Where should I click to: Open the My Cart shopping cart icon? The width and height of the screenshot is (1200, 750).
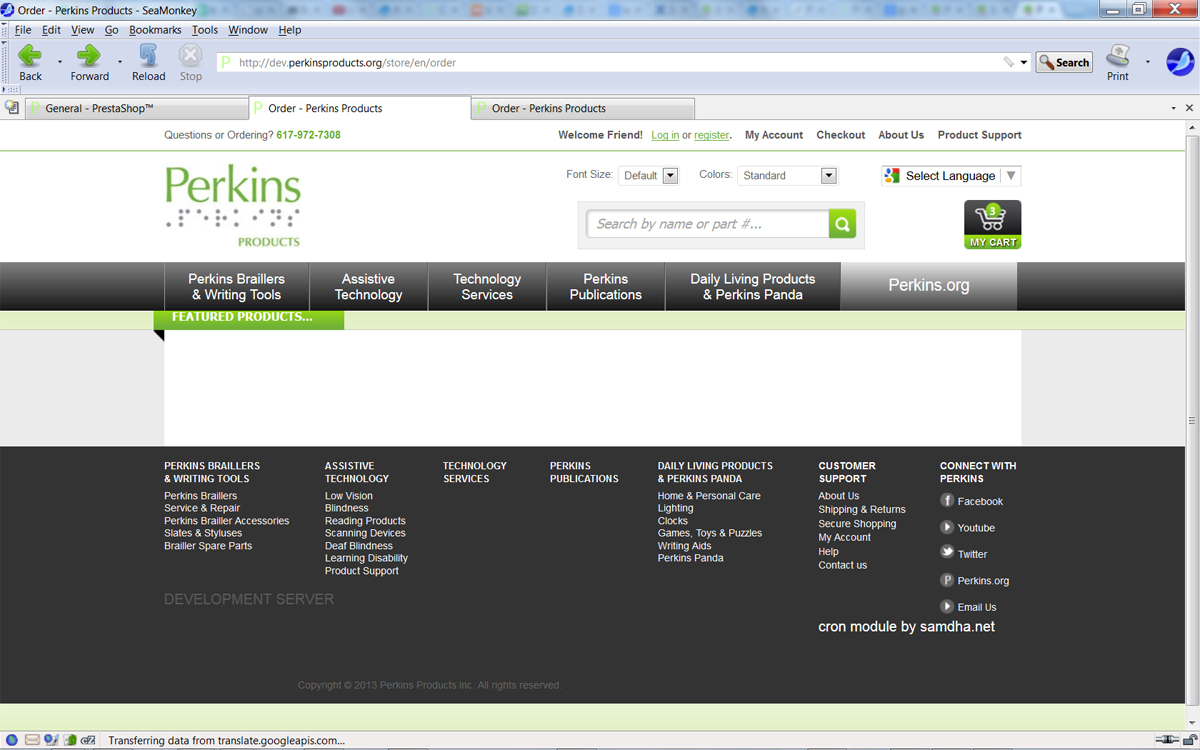tap(992, 224)
